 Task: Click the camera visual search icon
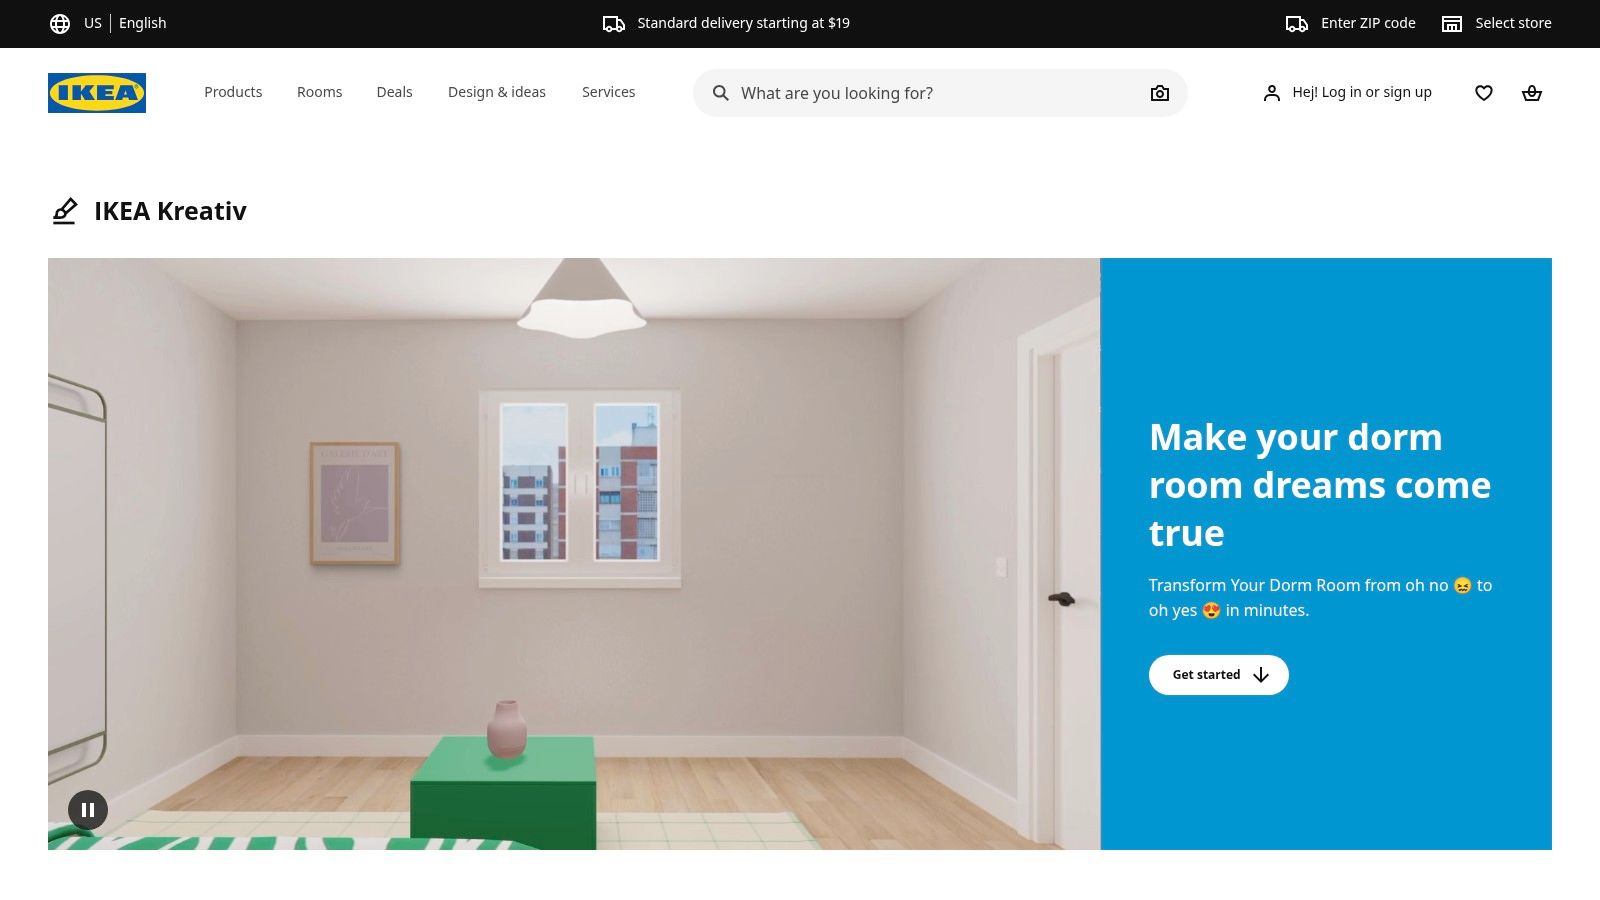pyautogui.click(x=1160, y=93)
